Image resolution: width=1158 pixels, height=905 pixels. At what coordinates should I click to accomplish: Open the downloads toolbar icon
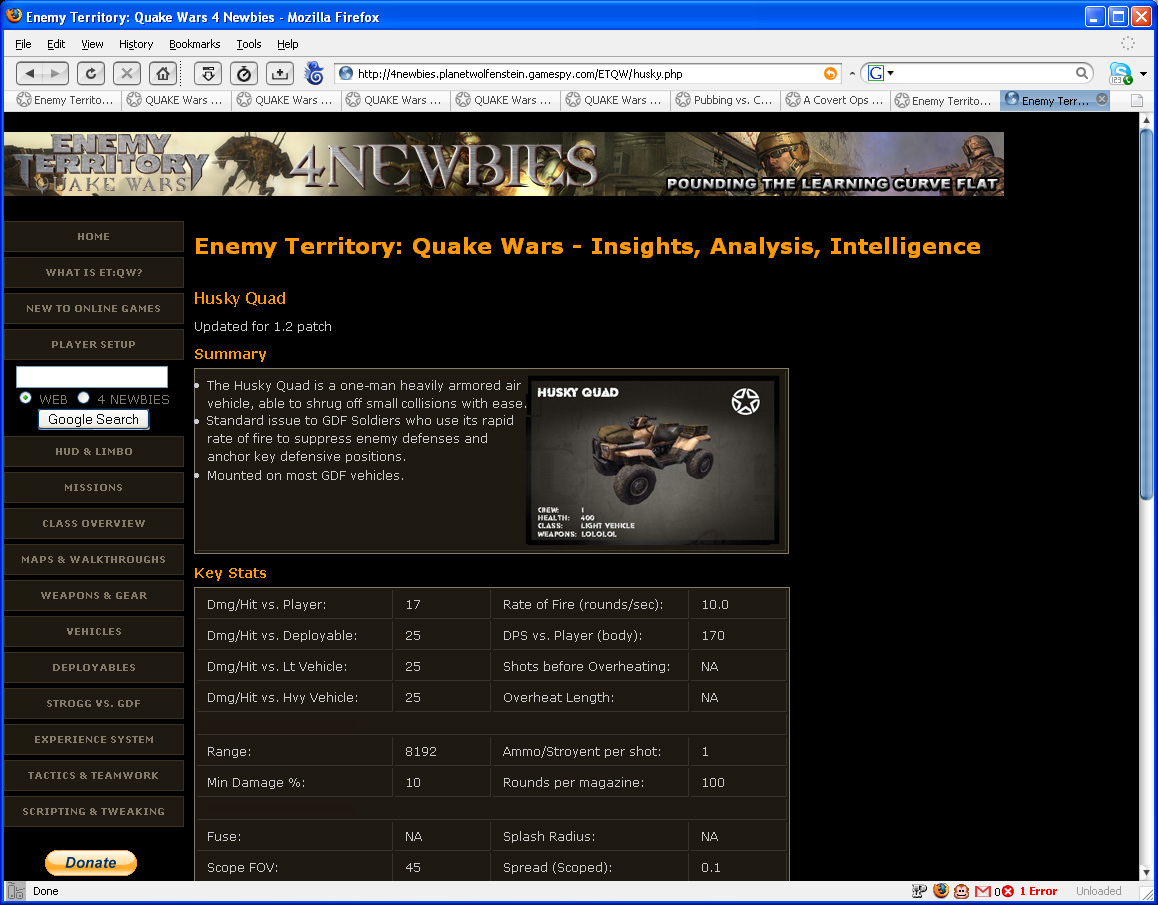(x=279, y=73)
